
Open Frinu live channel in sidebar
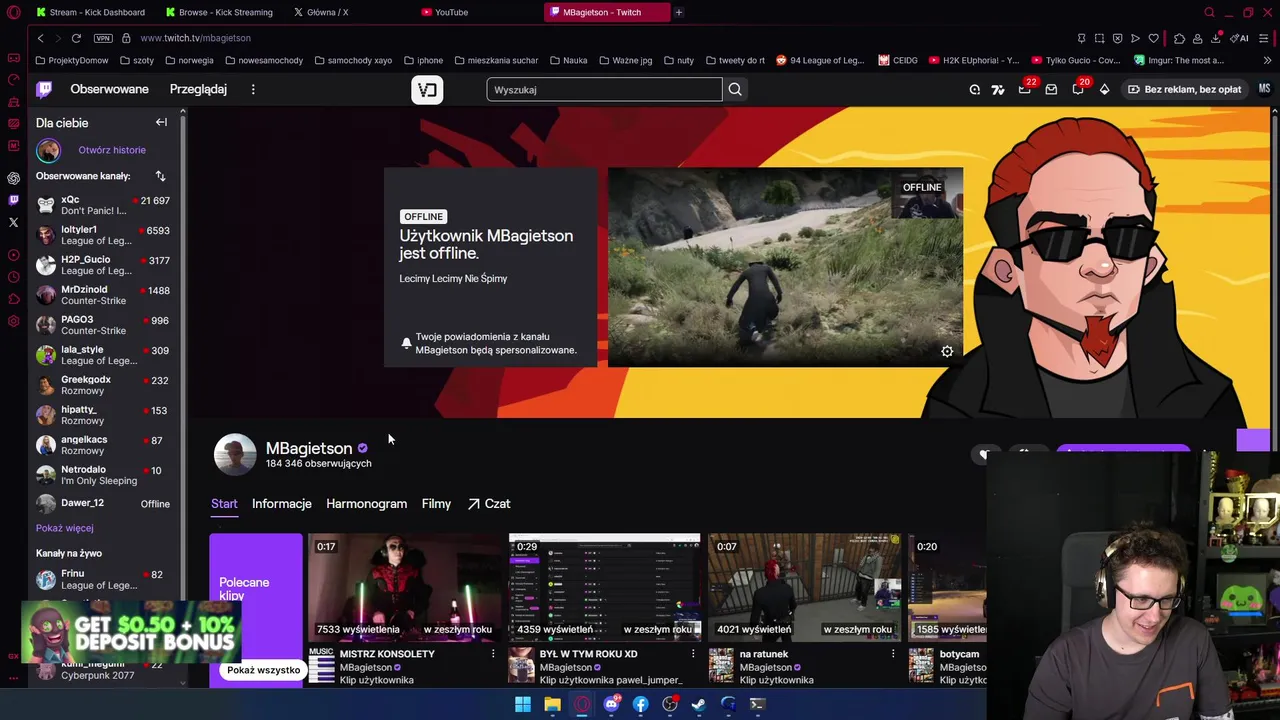(103, 580)
